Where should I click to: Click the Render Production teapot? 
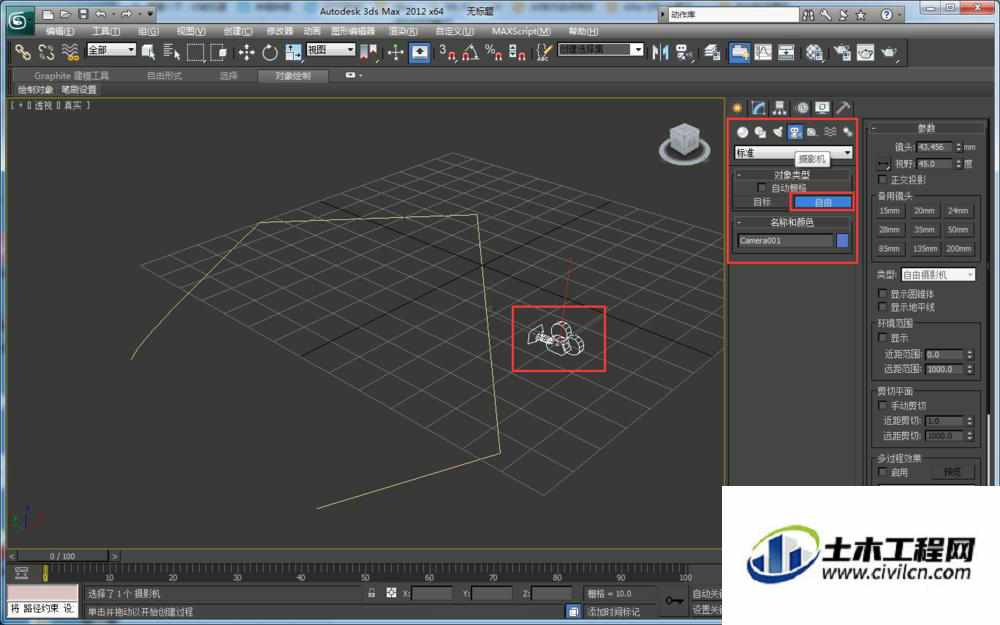pos(888,52)
